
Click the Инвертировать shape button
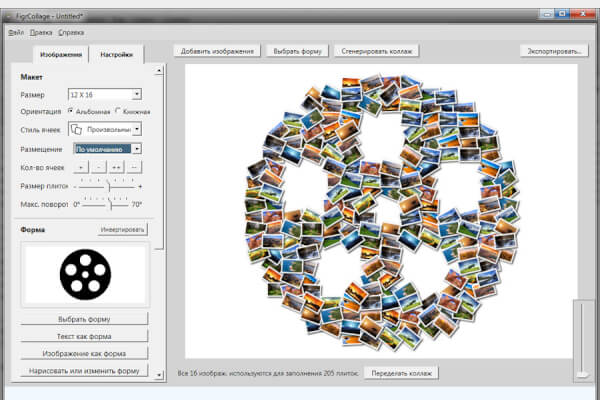pyautogui.click(x=122, y=229)
